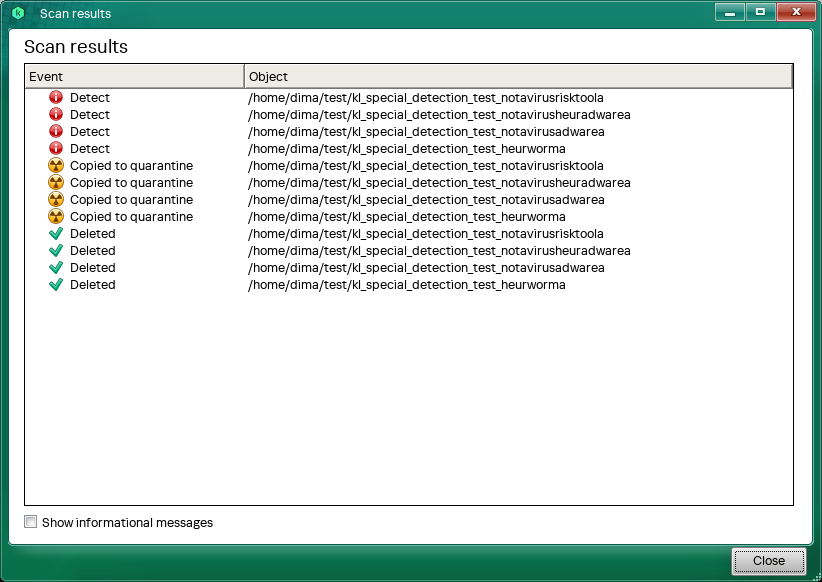Select the quarantine radiation icon for notavirusheuradwarea
Viewport: 822px width, 582px height.
(56, 183)
